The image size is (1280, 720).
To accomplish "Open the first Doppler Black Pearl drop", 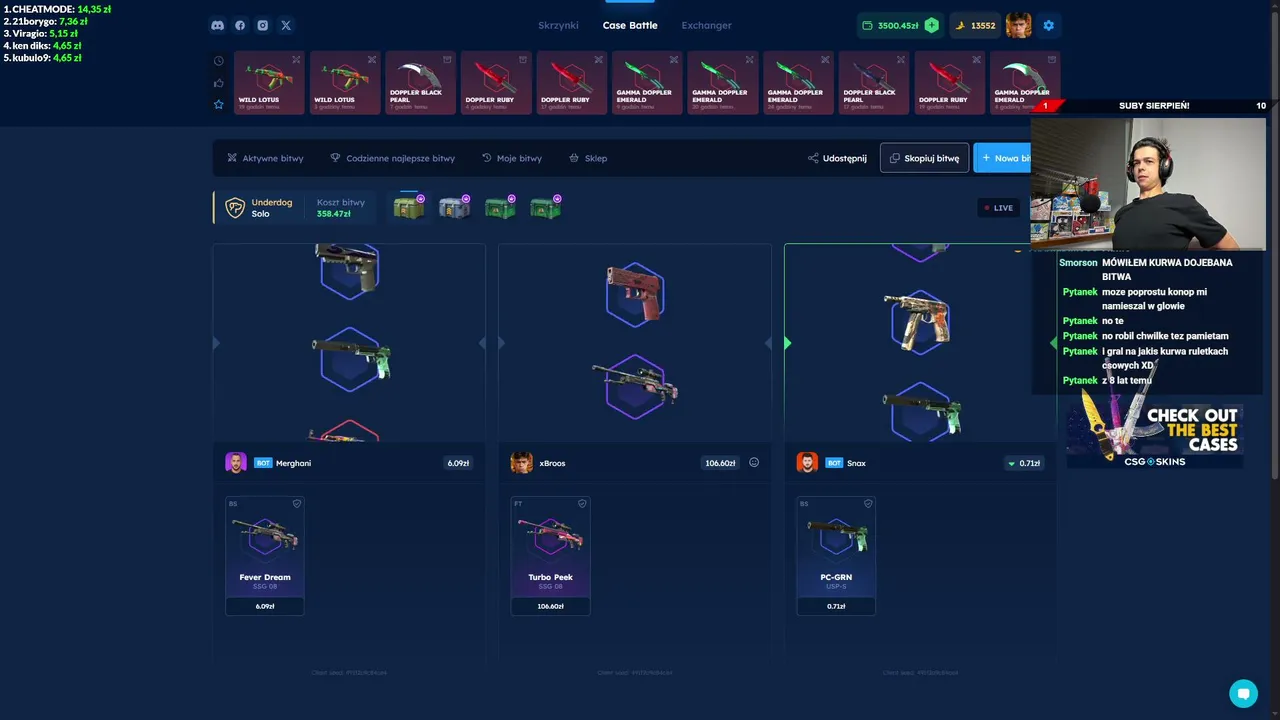I will pyautogui.click(x=420, y=83).
